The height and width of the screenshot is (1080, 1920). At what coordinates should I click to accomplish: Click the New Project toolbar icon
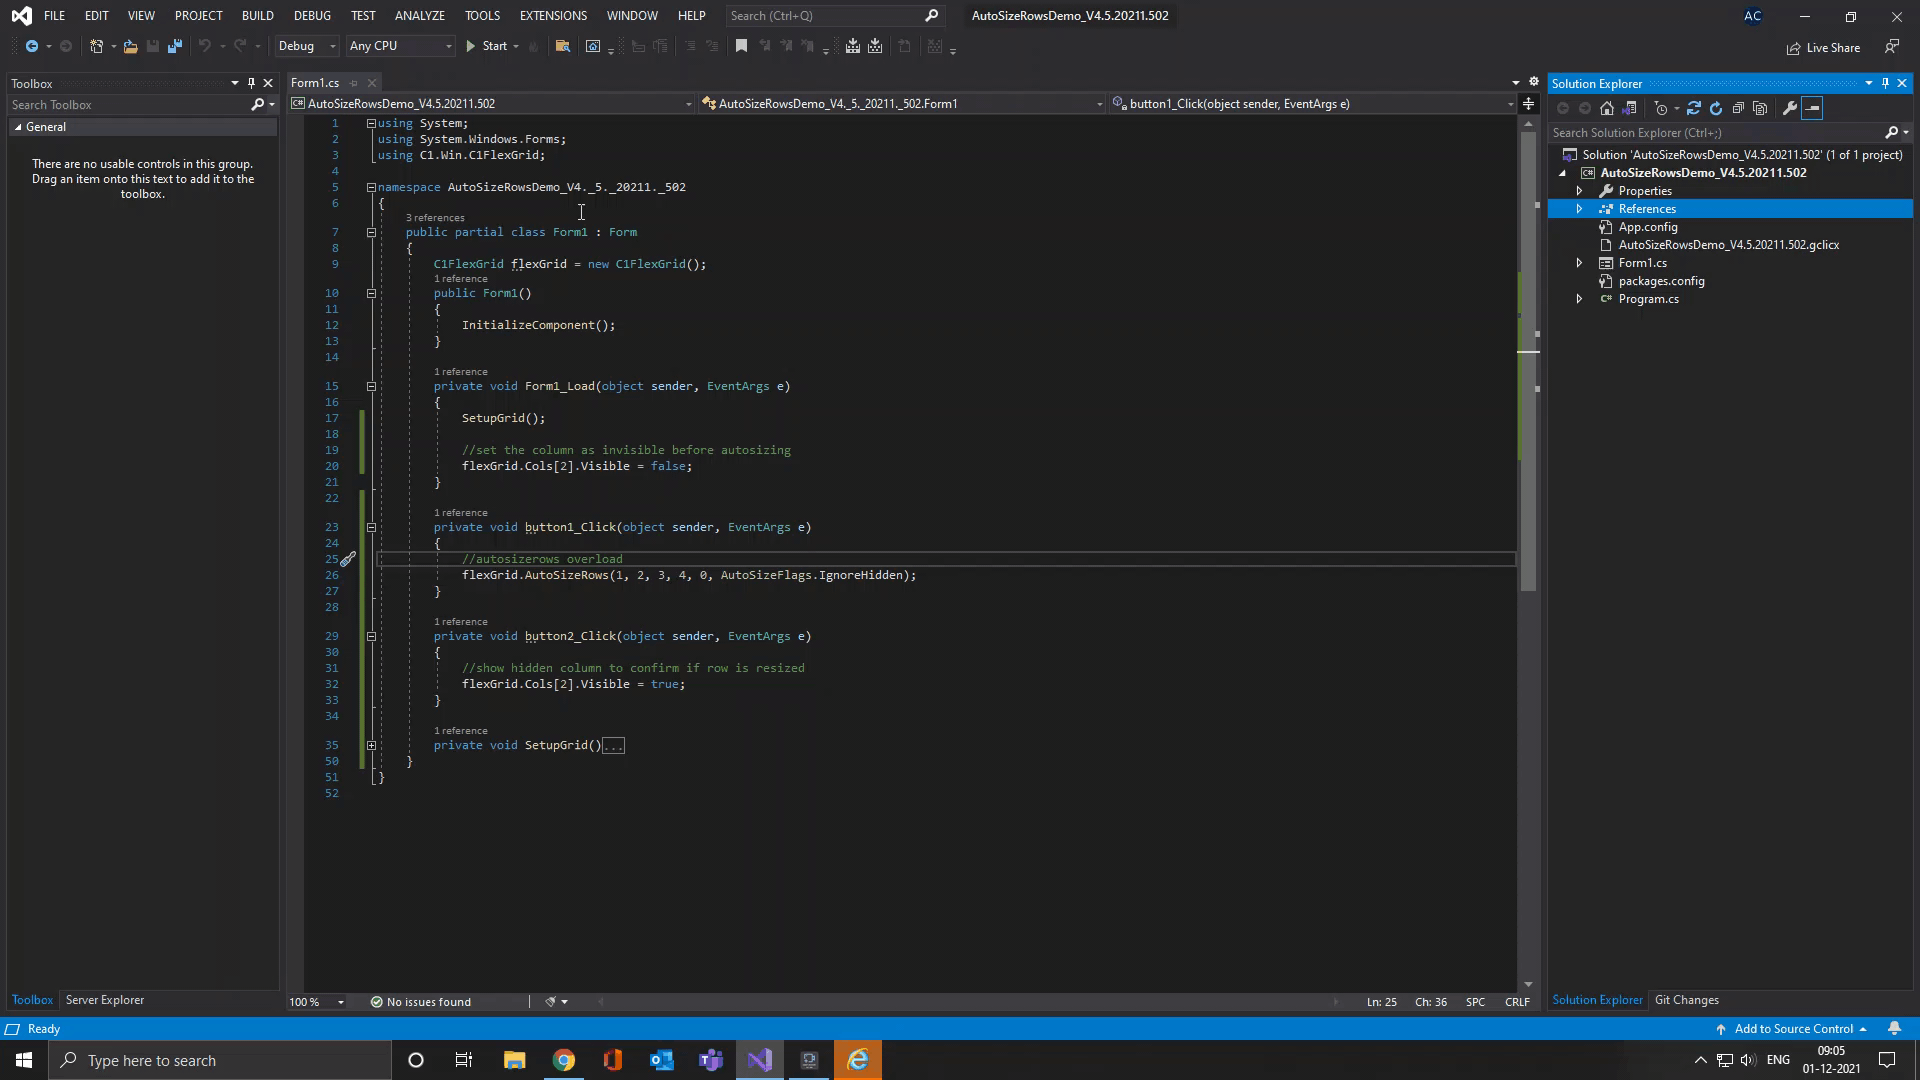pyautogui.click(x=97, y=46)
